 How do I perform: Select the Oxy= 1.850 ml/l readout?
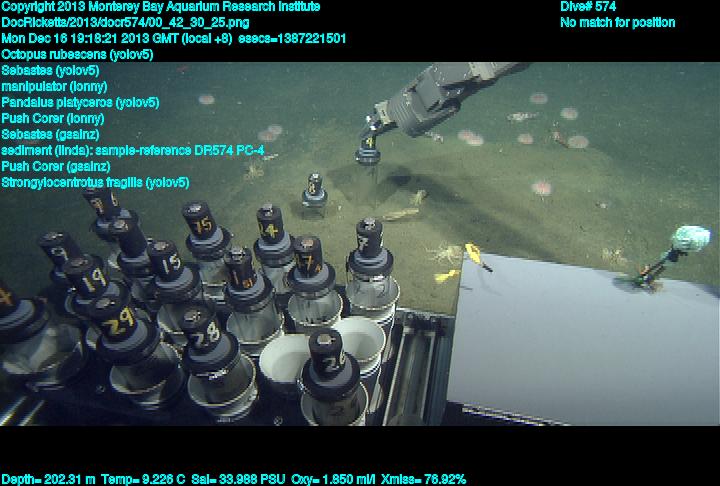click(x=333, y=480)
